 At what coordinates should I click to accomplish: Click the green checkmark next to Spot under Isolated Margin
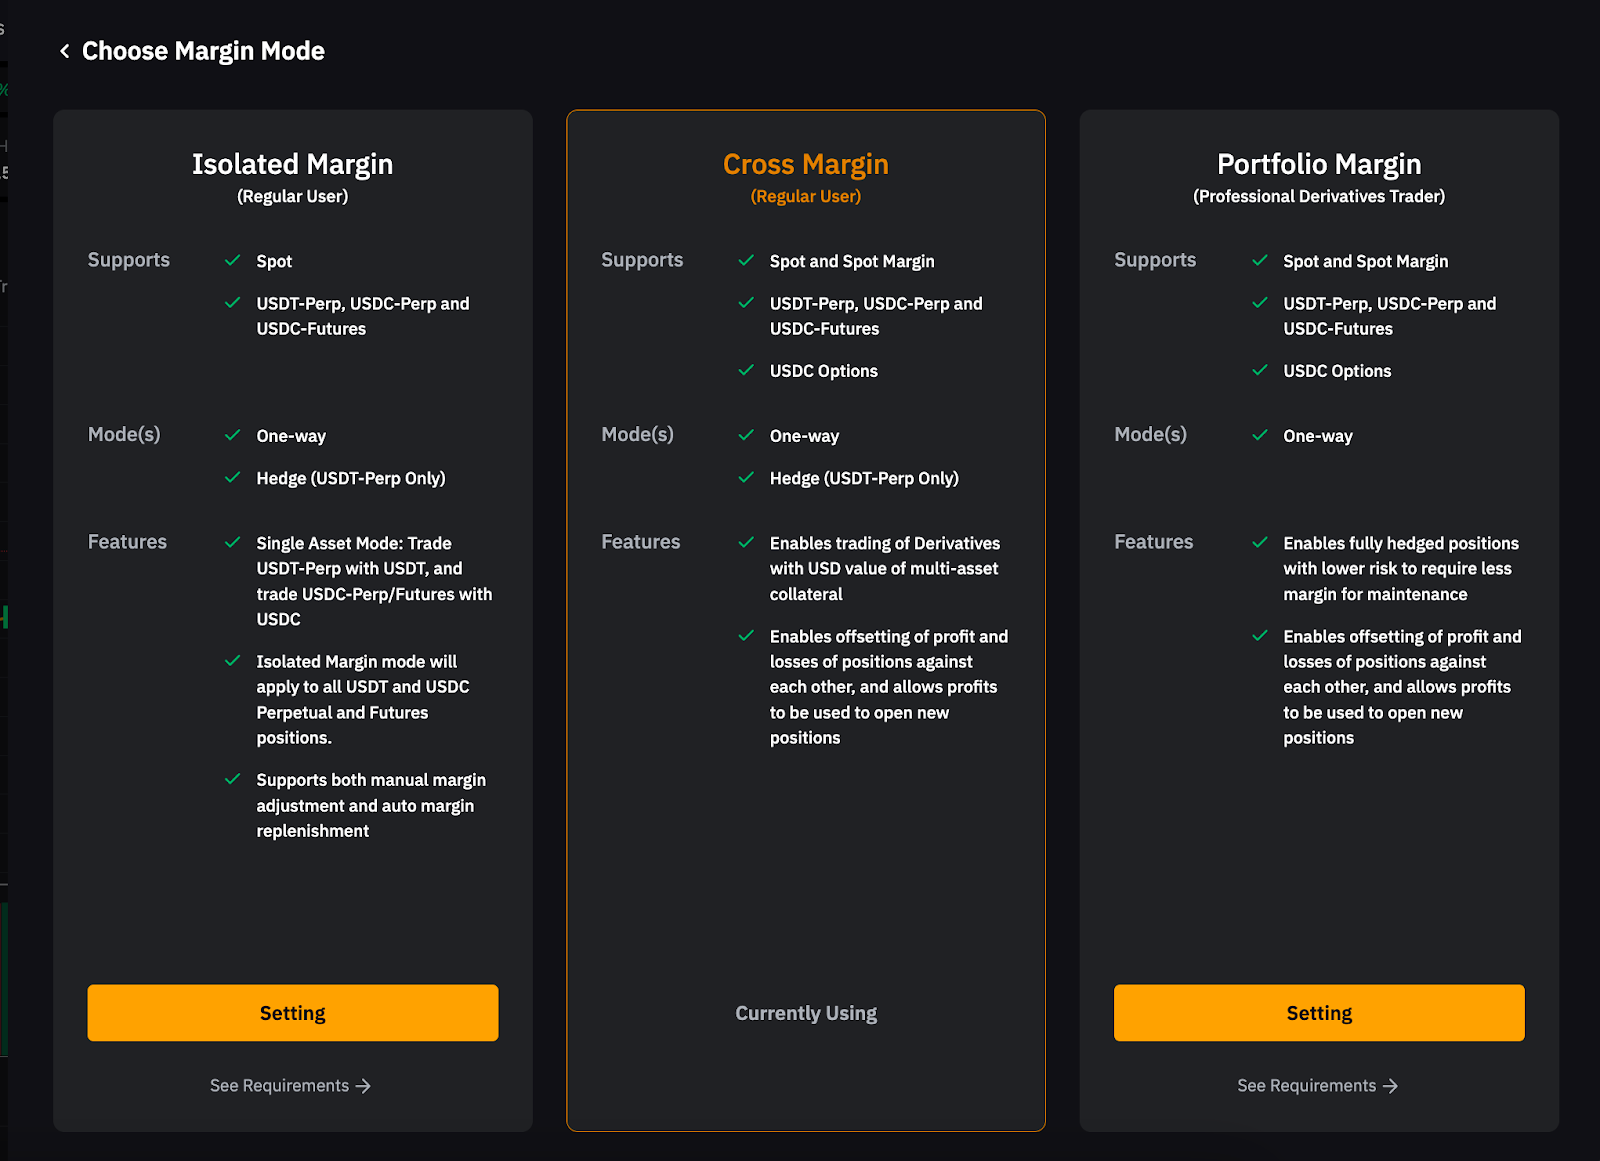[233, 260]
